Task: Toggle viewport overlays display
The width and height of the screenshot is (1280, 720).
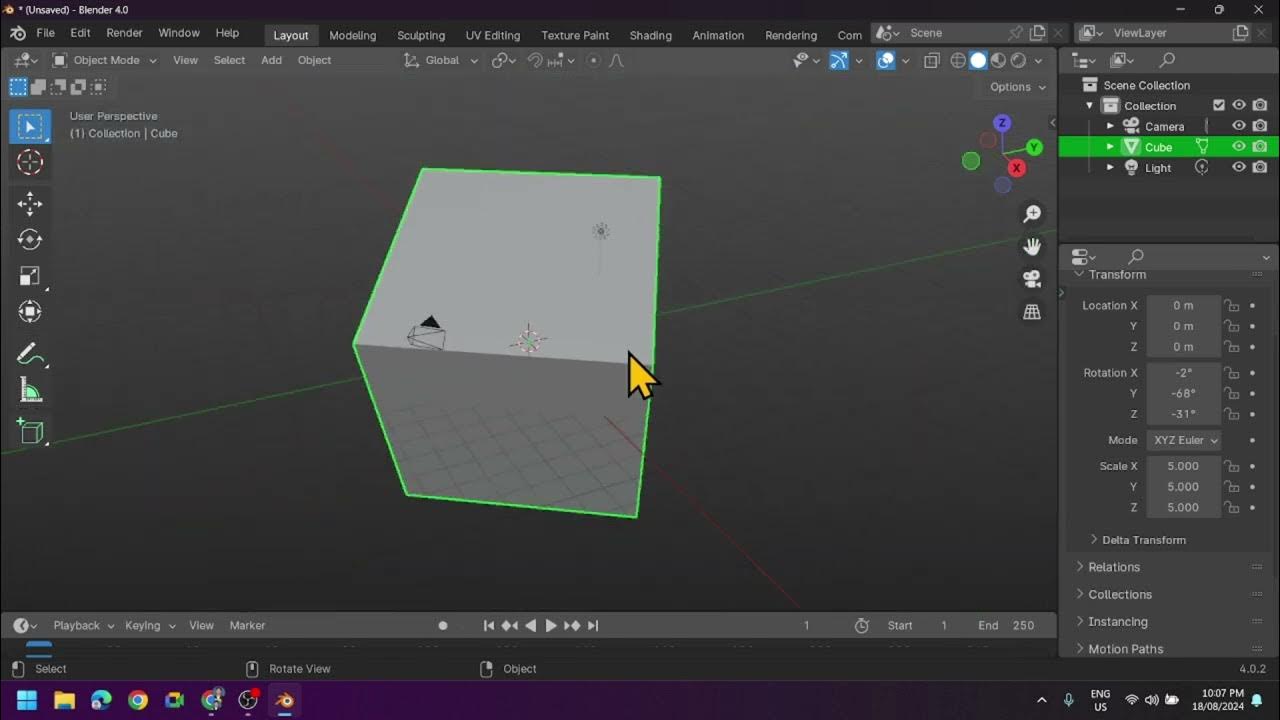Action: pyautogui.click(x=886, y=60)
